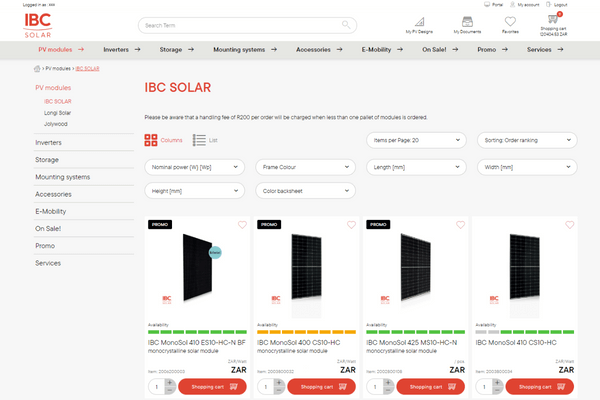This screenshot has width=600, height=400.
Task: Open Sorting: Order ranking dropdown
Action: 527,140
